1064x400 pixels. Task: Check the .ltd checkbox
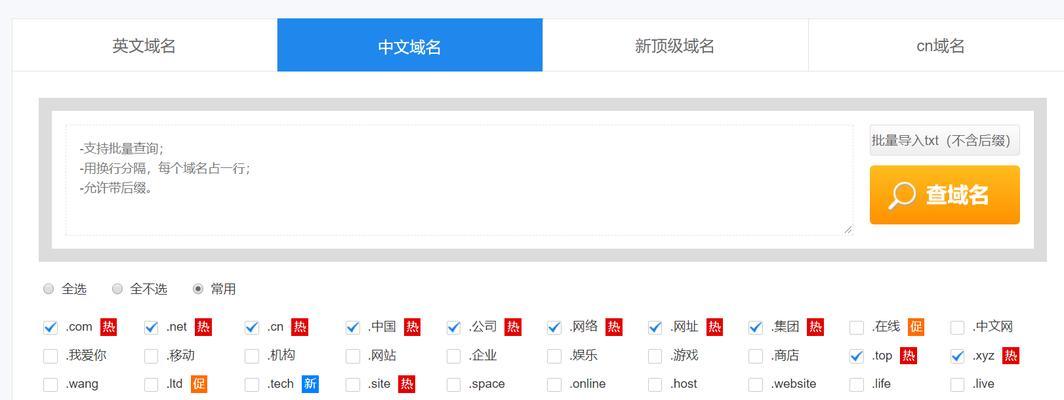click(x=151, y=384)
